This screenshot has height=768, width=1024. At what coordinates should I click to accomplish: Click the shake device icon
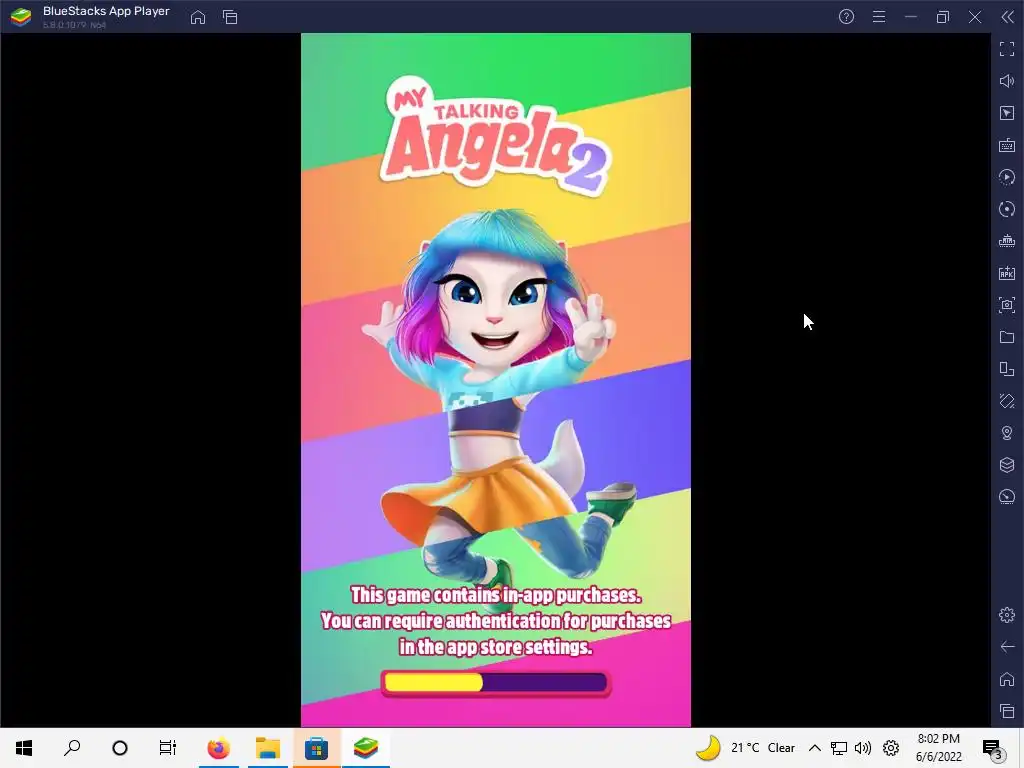pos(1007,401)
